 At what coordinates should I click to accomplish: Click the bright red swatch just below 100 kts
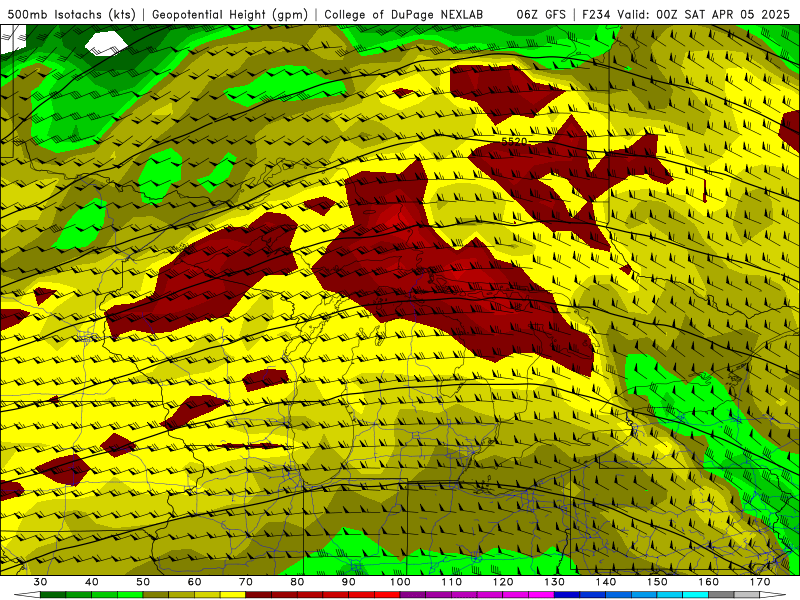click(x=387, y=595)
